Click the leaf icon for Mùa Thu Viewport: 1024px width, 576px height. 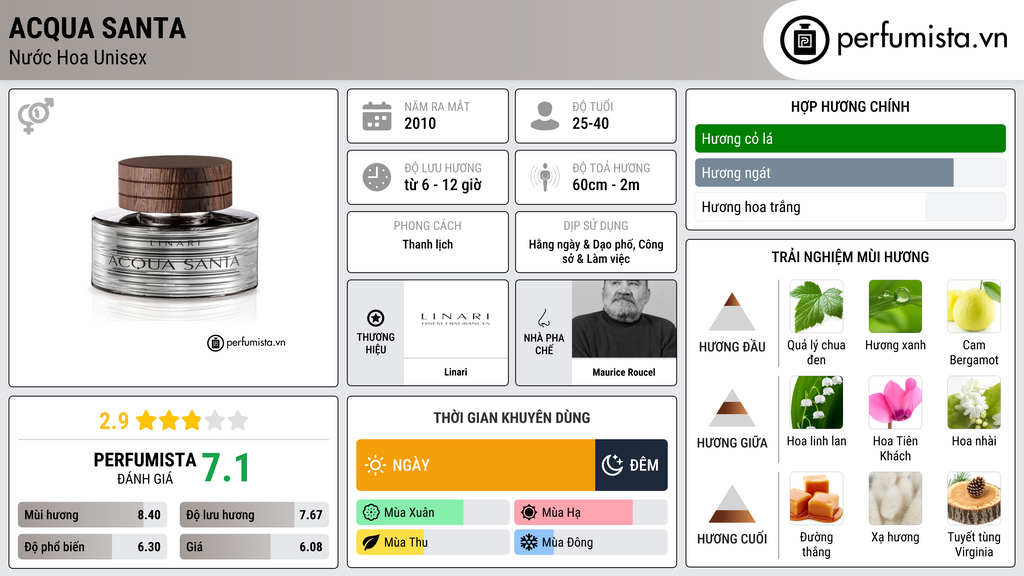pyautogui.click(x=371, y=543)
